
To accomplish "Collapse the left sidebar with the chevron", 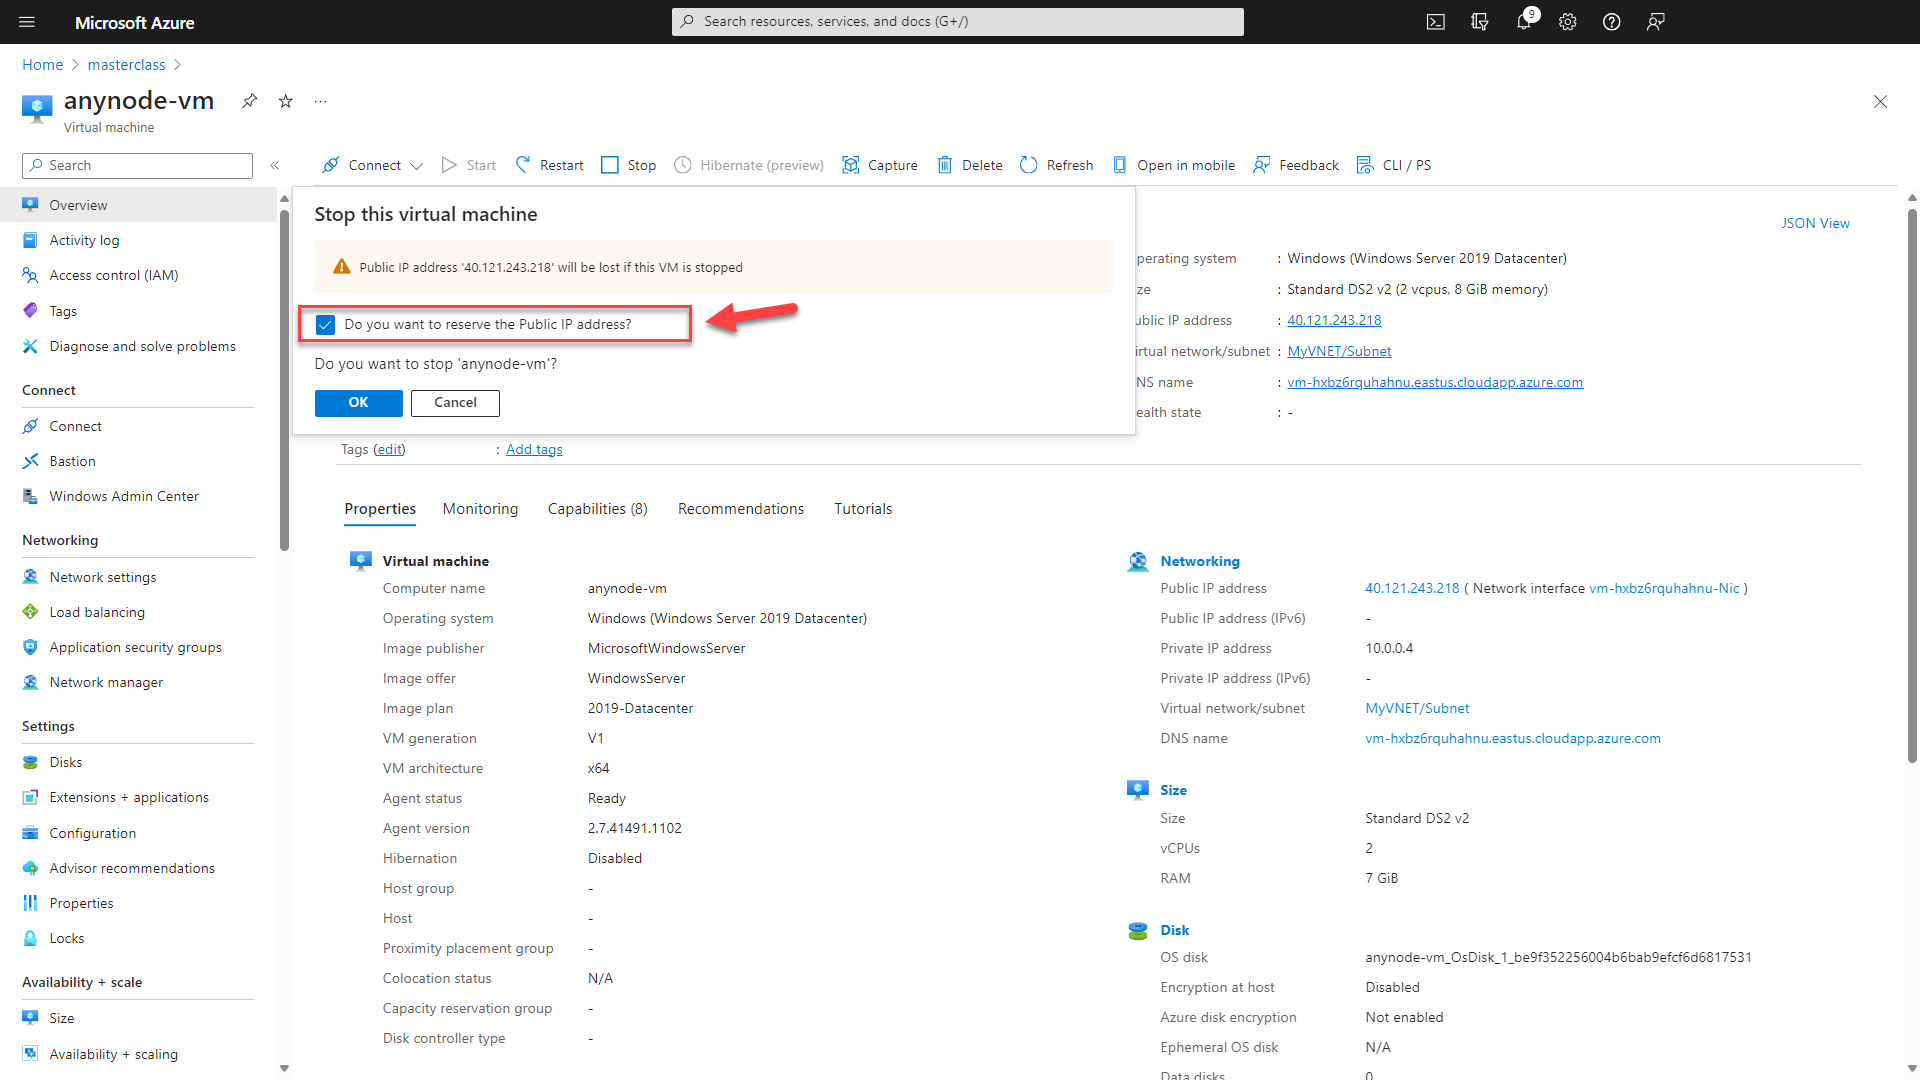I will tap(275, 165).
